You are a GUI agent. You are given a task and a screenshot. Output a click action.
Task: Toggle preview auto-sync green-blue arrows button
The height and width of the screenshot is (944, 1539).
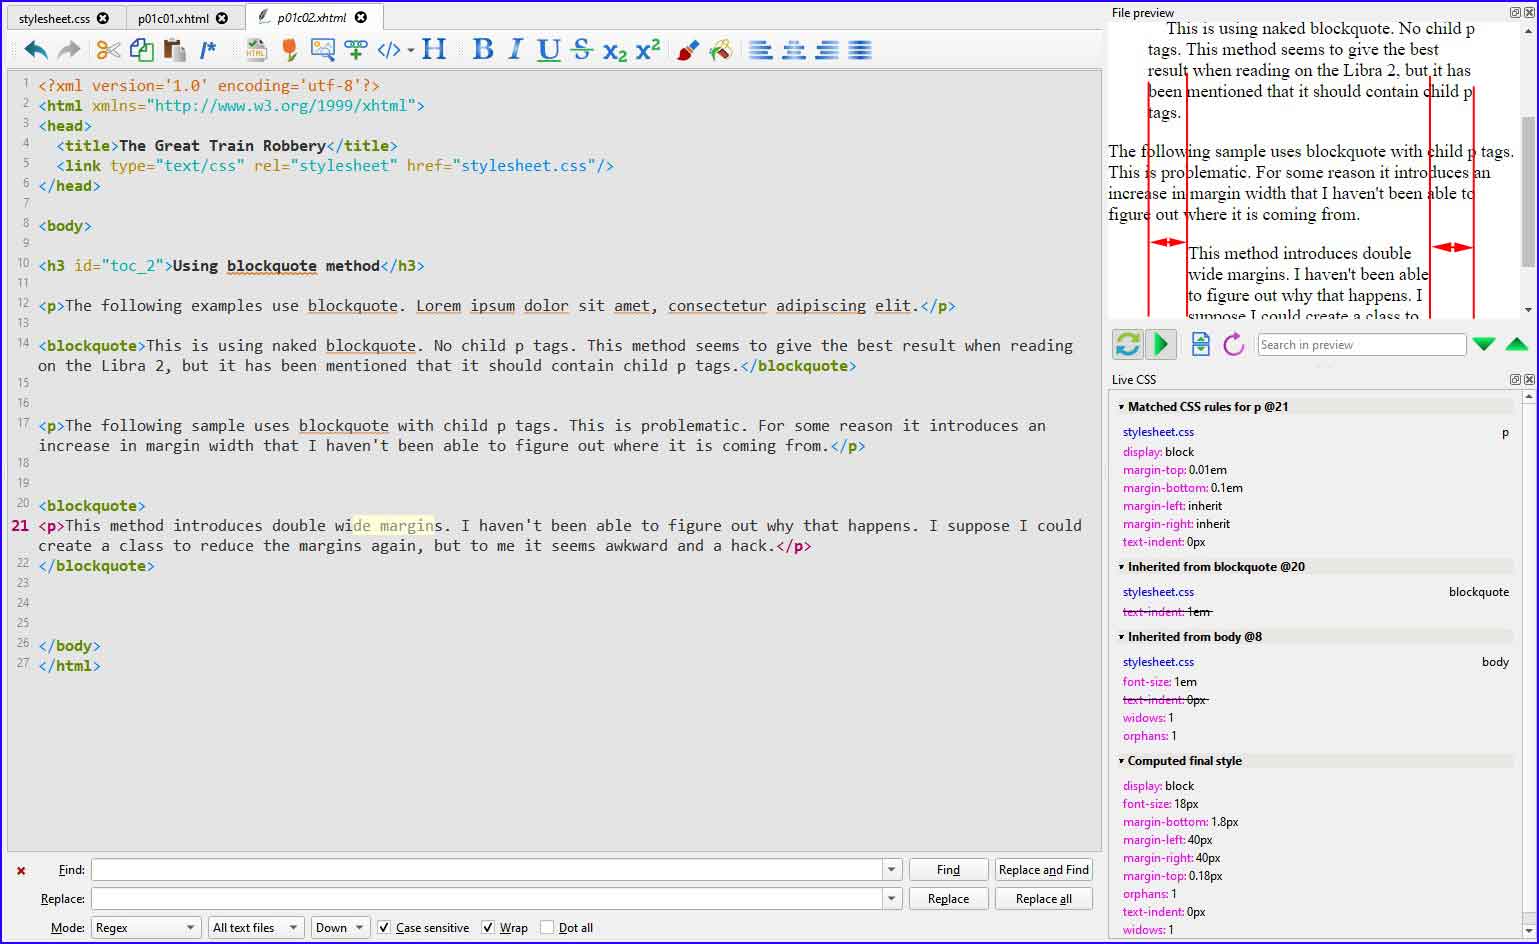click(x=1127, y=345)
